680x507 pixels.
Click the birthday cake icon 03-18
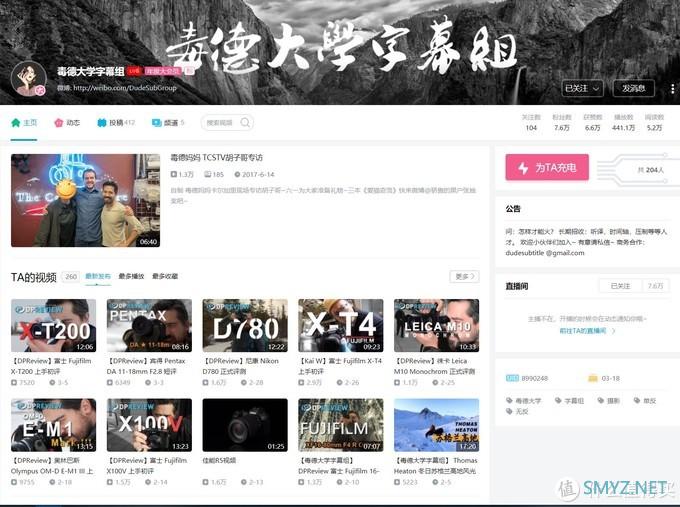[593, 378]
